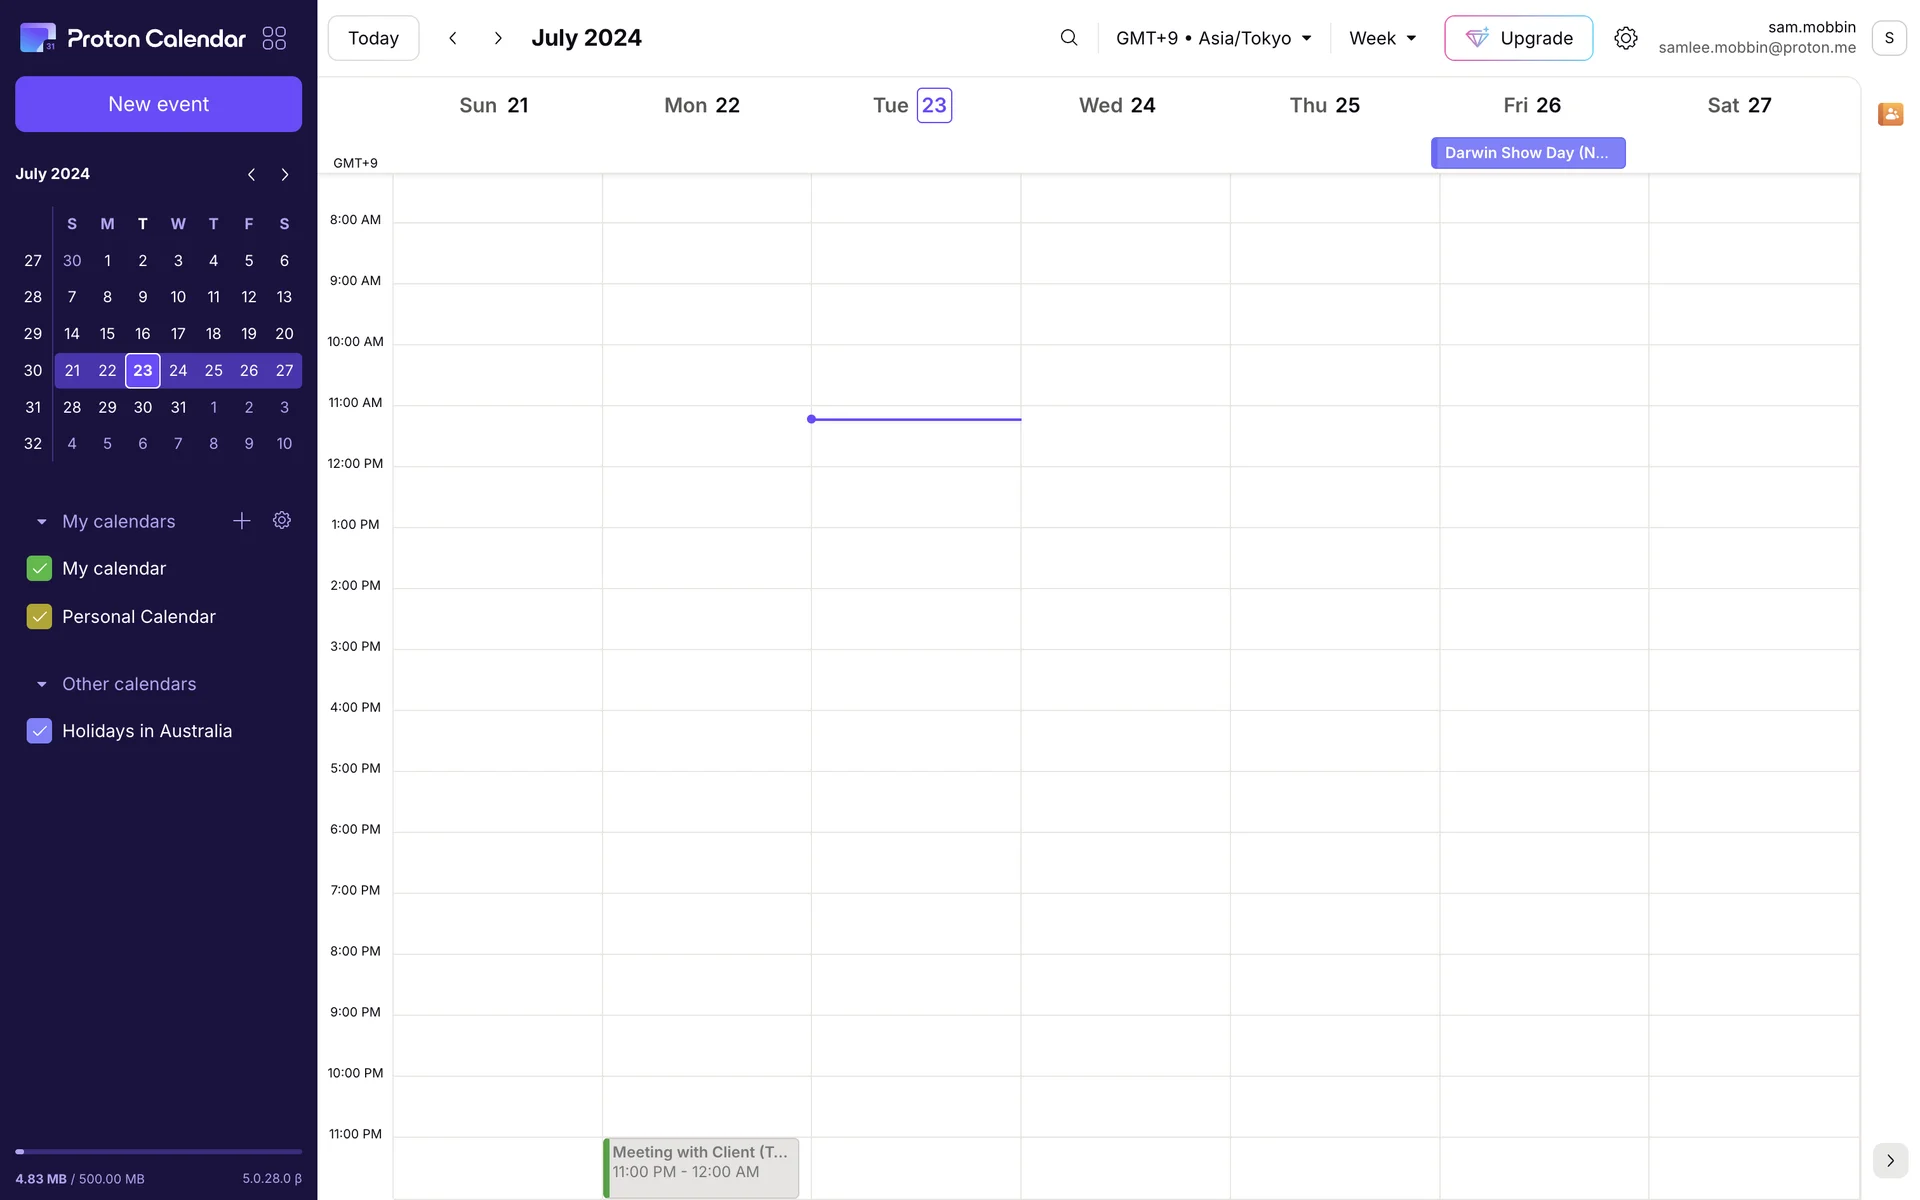
Task: Hide Holidays in Australia calendar
Action: 39,731
